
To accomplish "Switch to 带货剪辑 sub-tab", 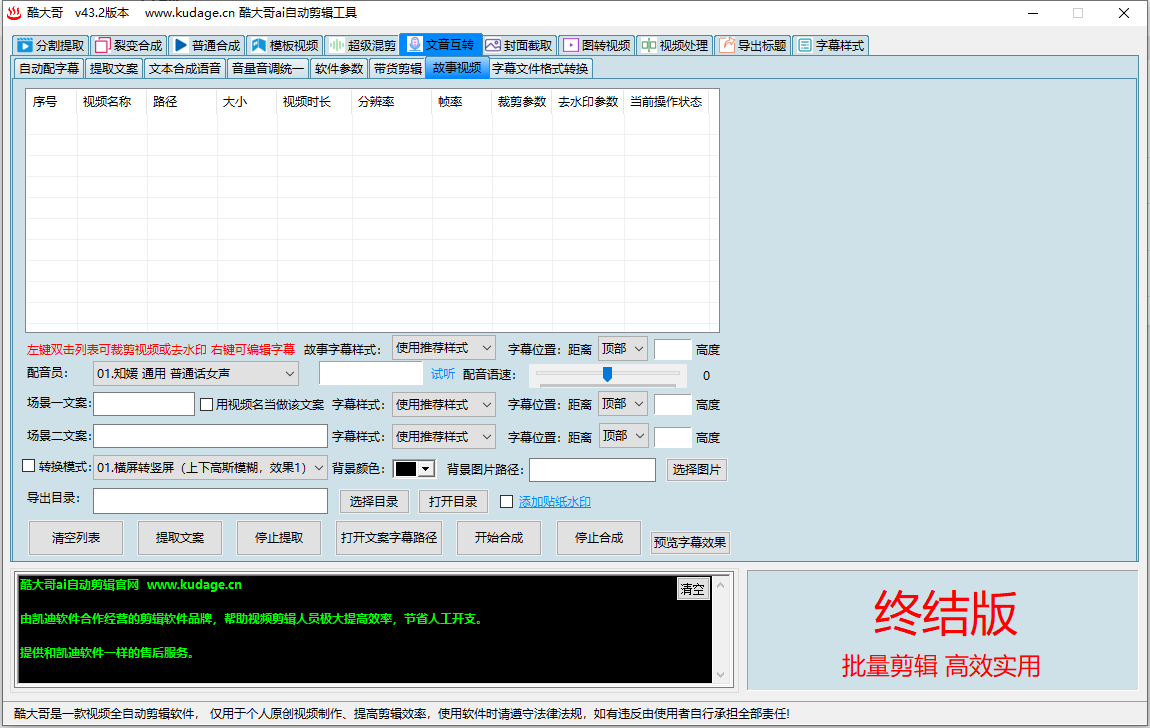I will pyautogui.click(x=398, y=68).
